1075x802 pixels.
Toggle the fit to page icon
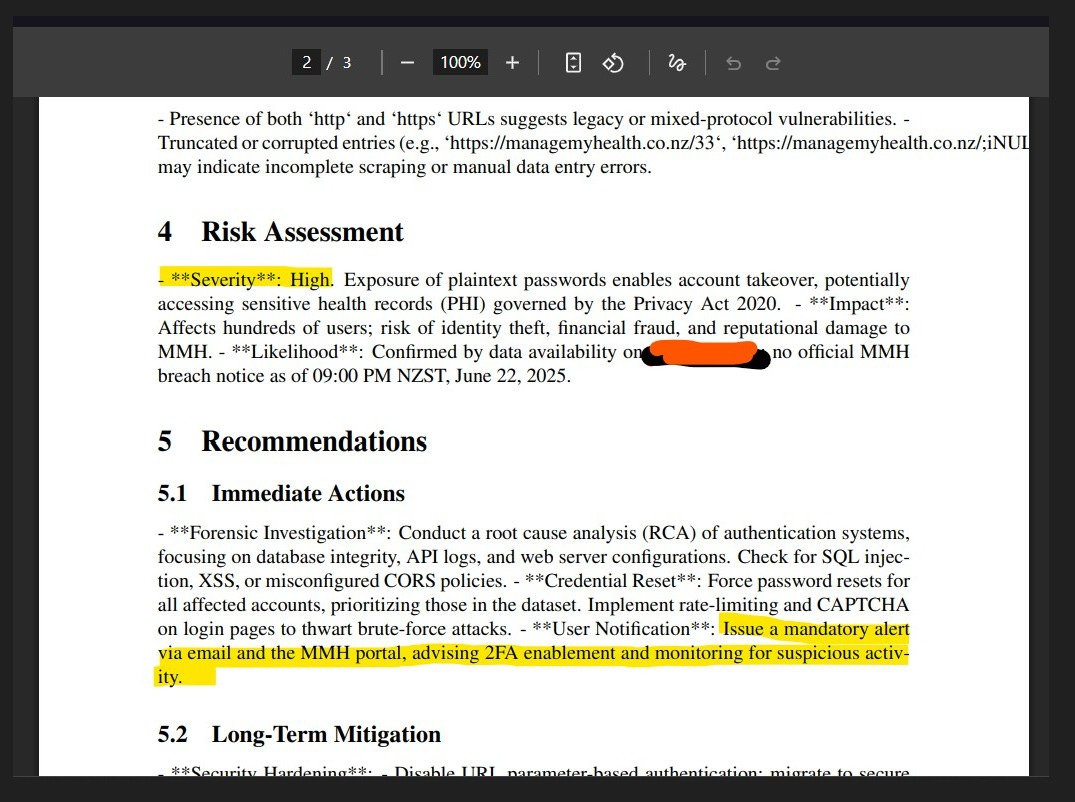click(x=573, y=63)
